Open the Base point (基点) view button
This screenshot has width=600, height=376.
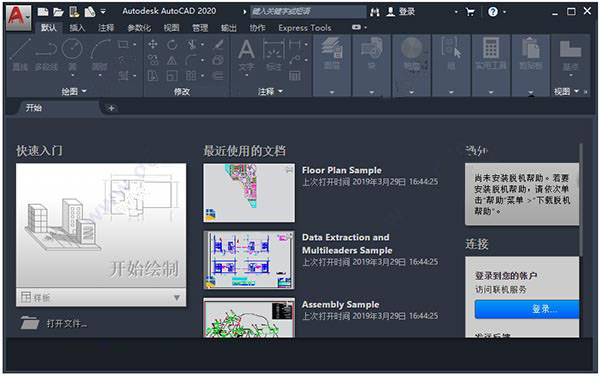pos(570,56)
